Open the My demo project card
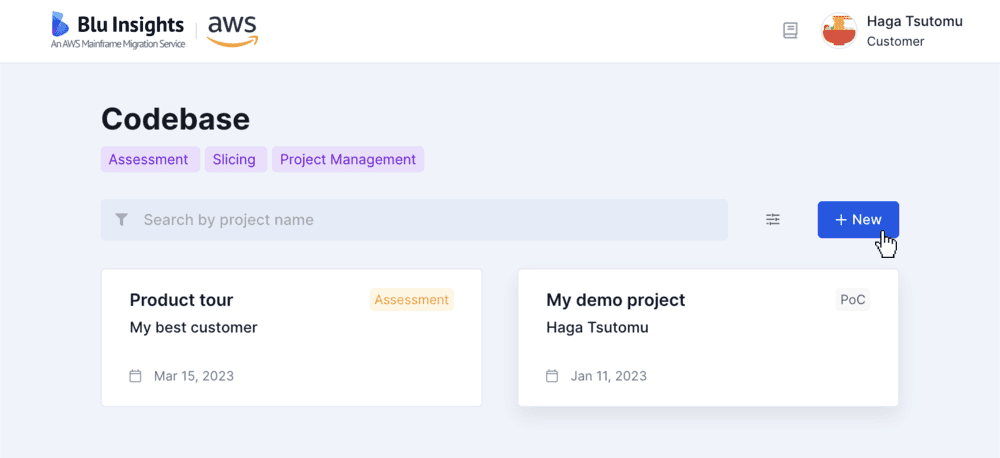1000x458 pixels. click(708, 337)
